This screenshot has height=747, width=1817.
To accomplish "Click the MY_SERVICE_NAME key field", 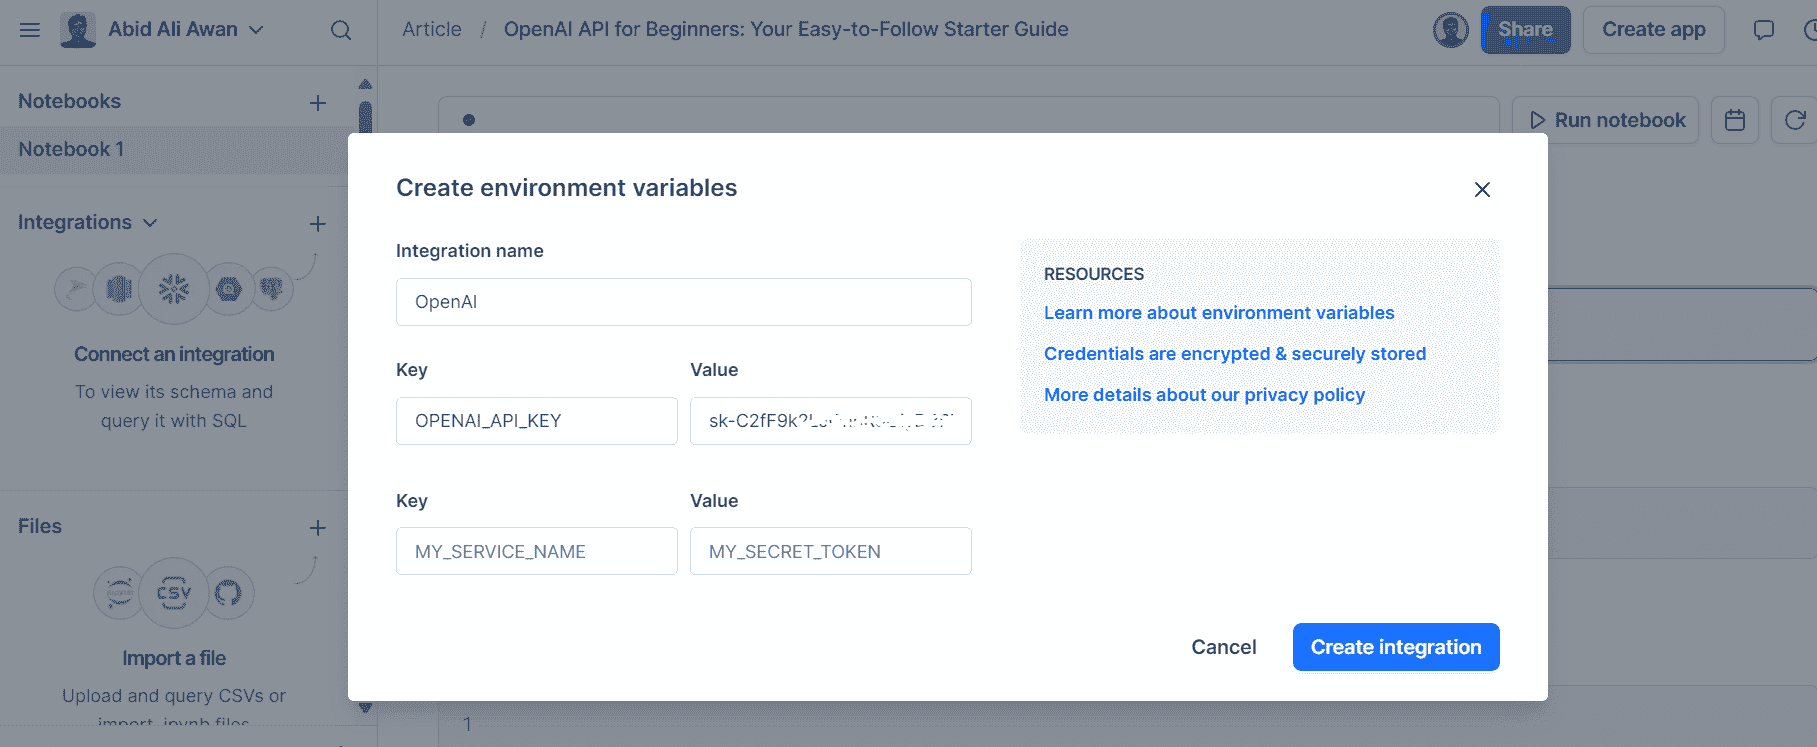I will pyautogui.click(x=537, y=551).
